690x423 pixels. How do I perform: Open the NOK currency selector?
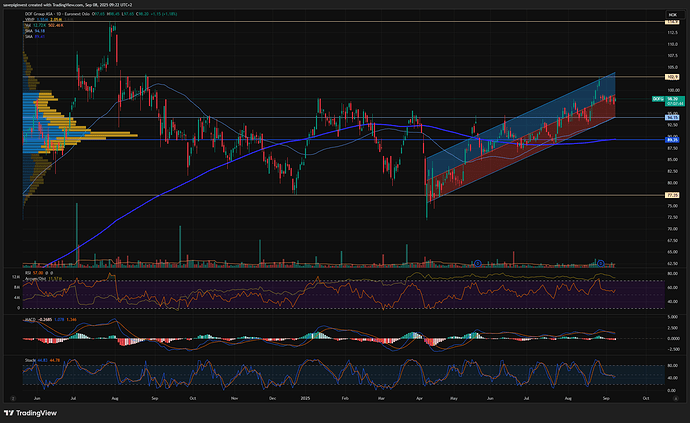[672, 13]
